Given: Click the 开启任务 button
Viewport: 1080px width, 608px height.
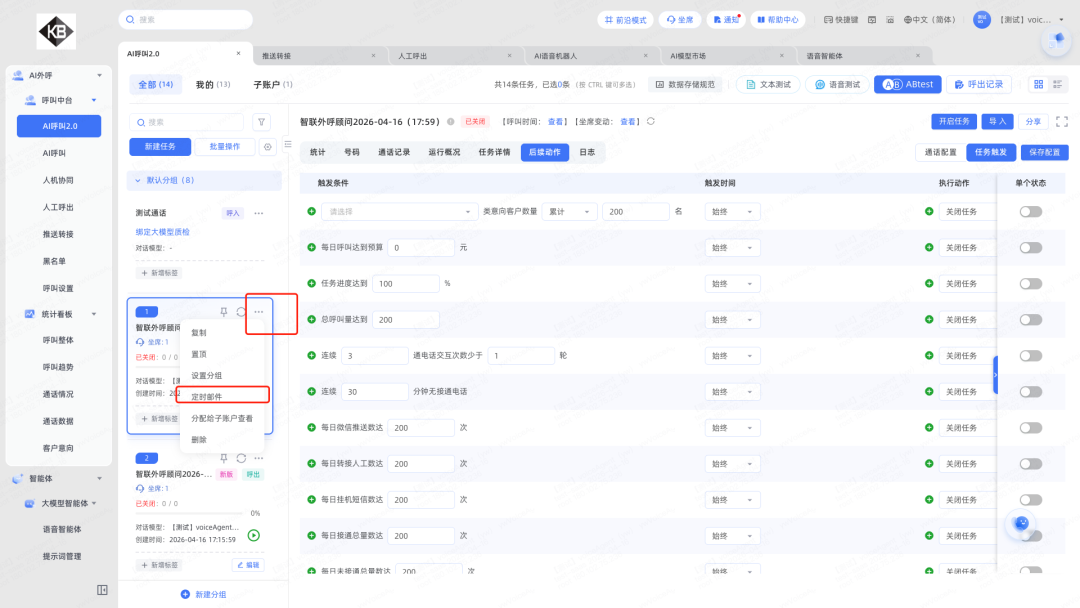Looking at the screenshot, I should click(x=953, y=121).
